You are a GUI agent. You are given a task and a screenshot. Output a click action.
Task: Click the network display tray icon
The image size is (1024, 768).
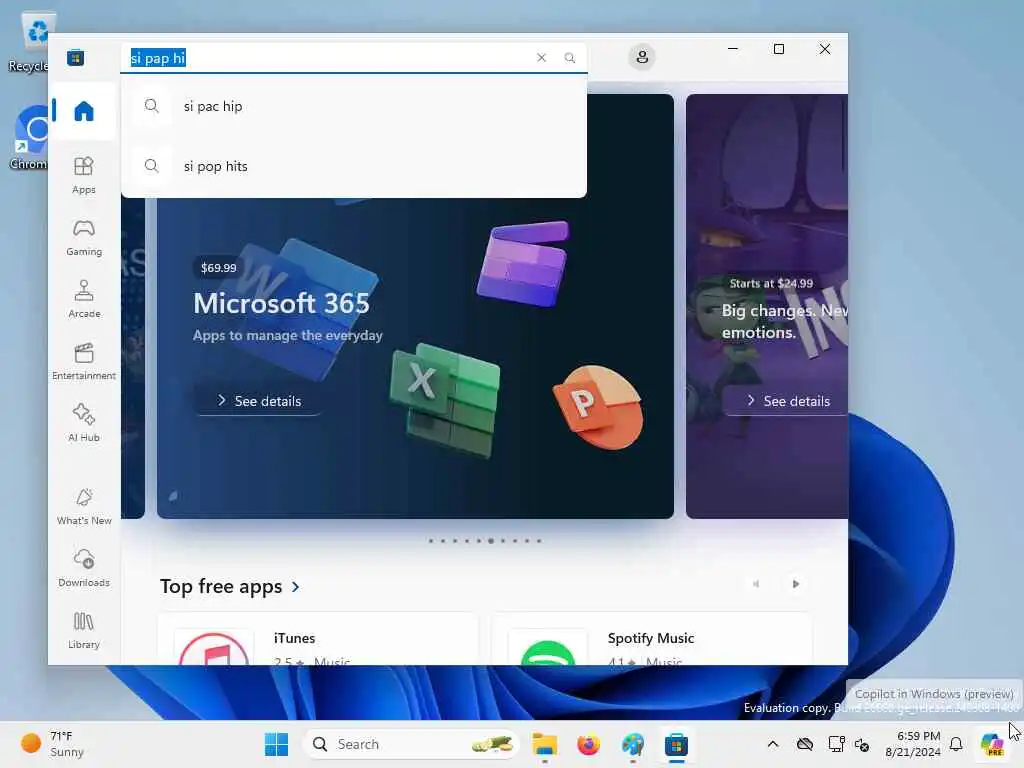tap(836, 744)
